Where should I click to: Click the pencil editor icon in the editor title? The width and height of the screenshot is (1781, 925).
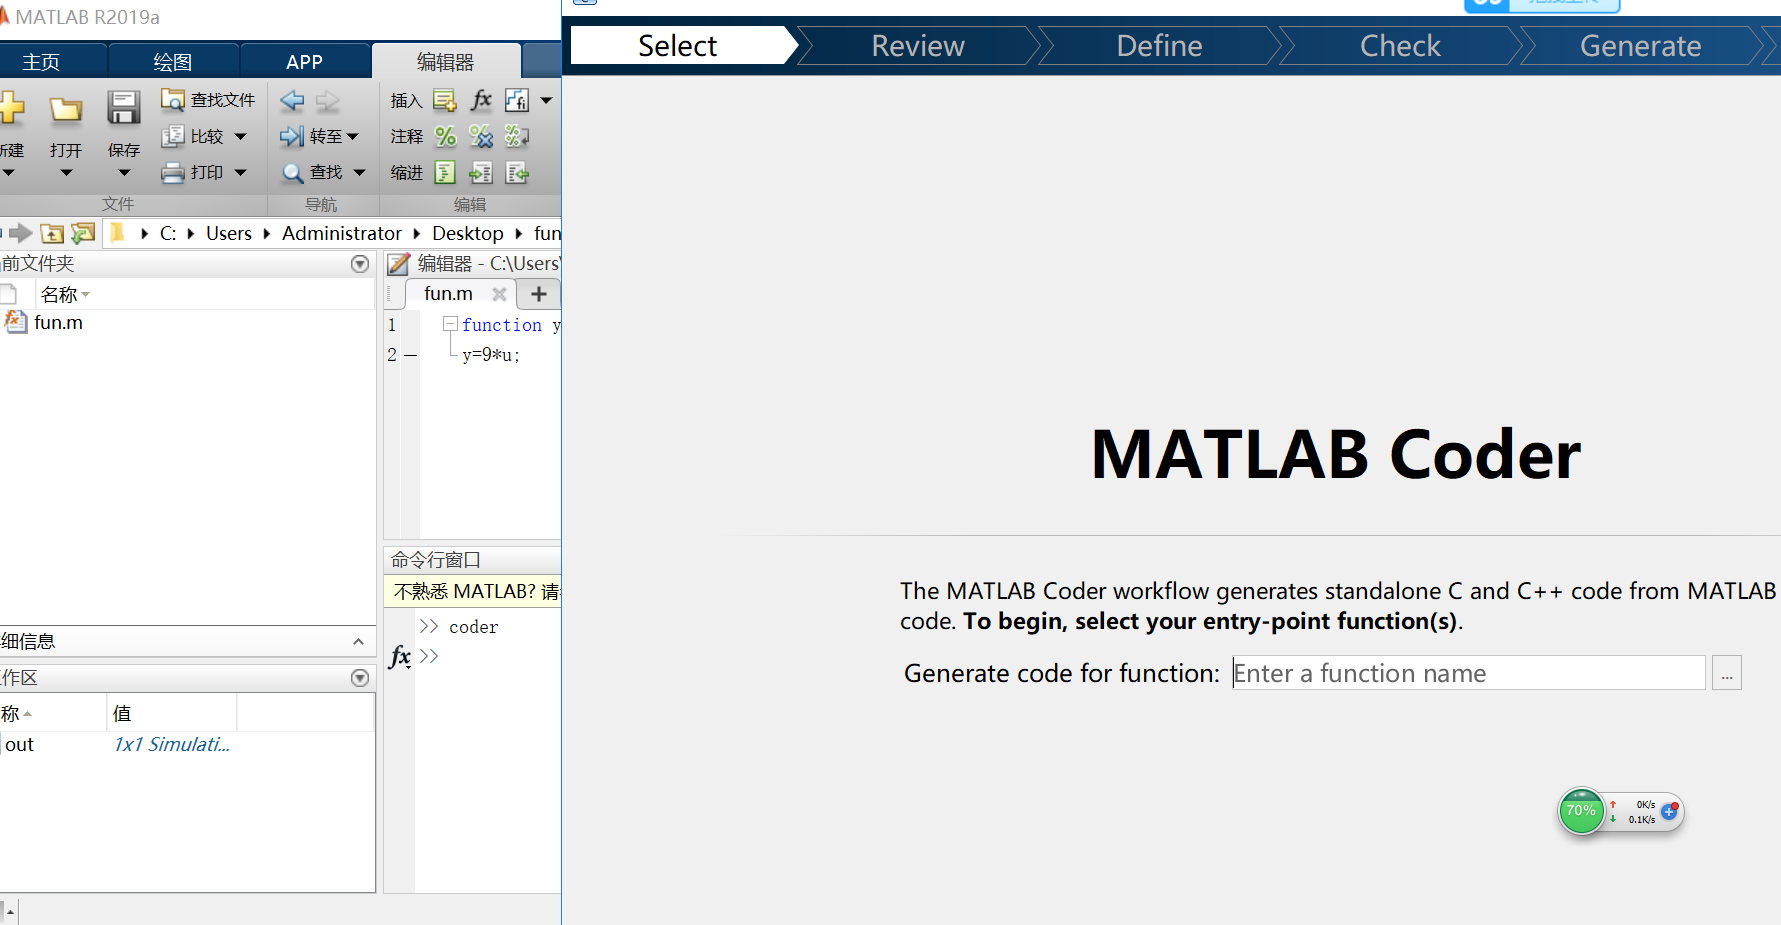(399, 264)
